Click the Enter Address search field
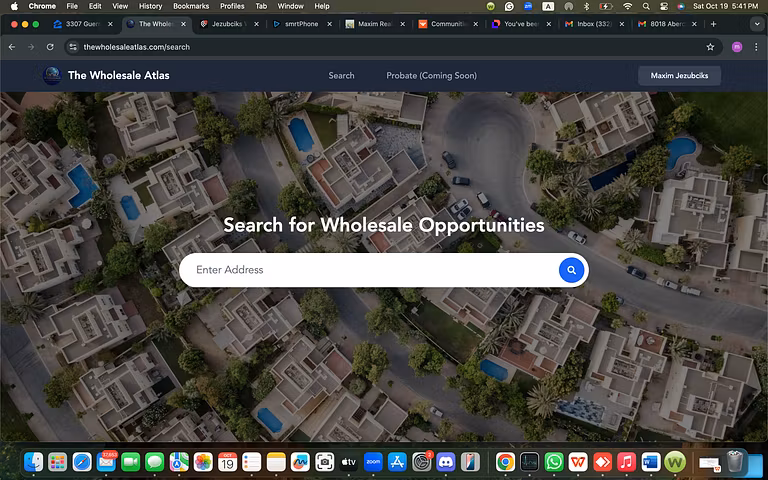 (x=370, y=270)
